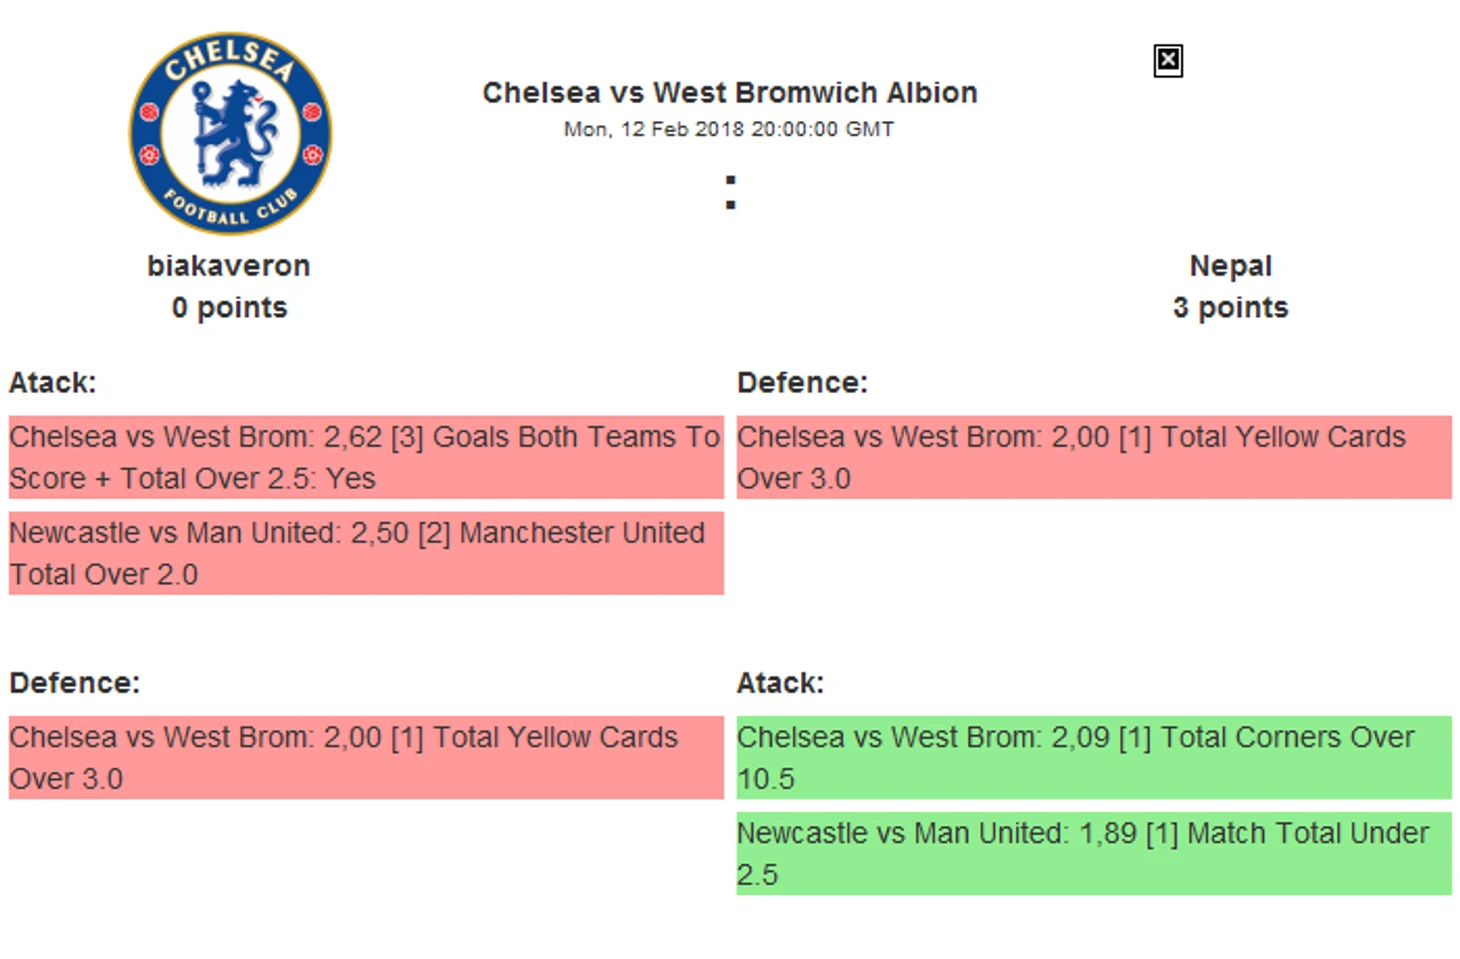Select the Manchester United Total Over 2.0 bet

366,554
